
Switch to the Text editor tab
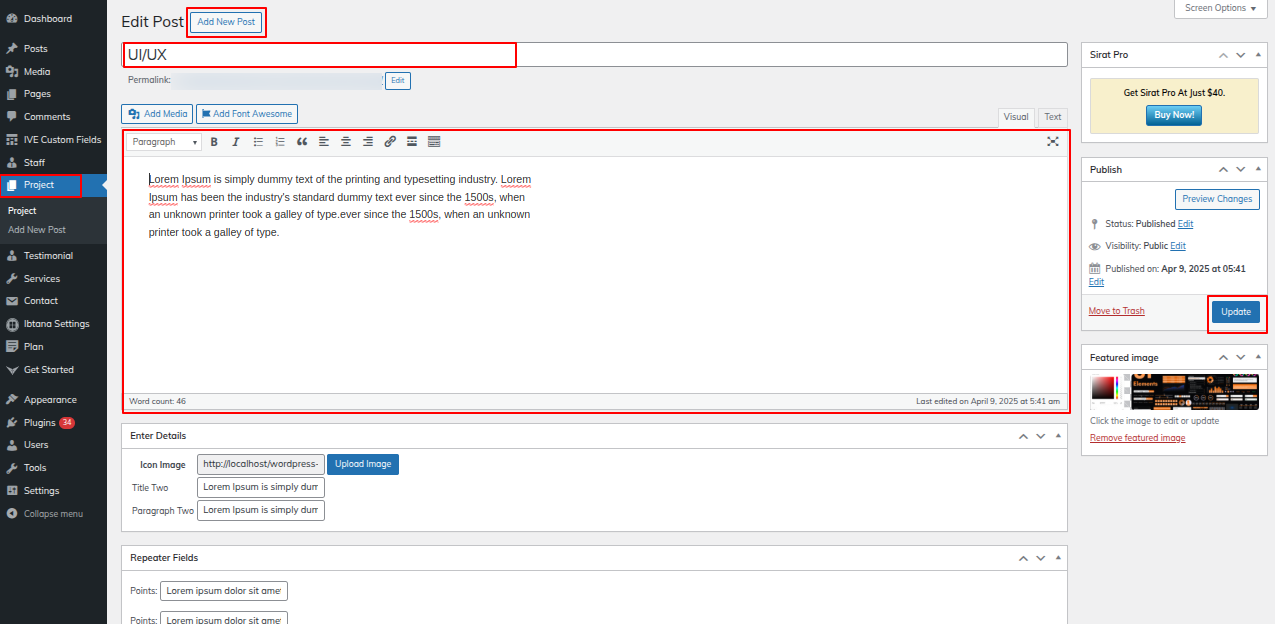(1052, 117)
